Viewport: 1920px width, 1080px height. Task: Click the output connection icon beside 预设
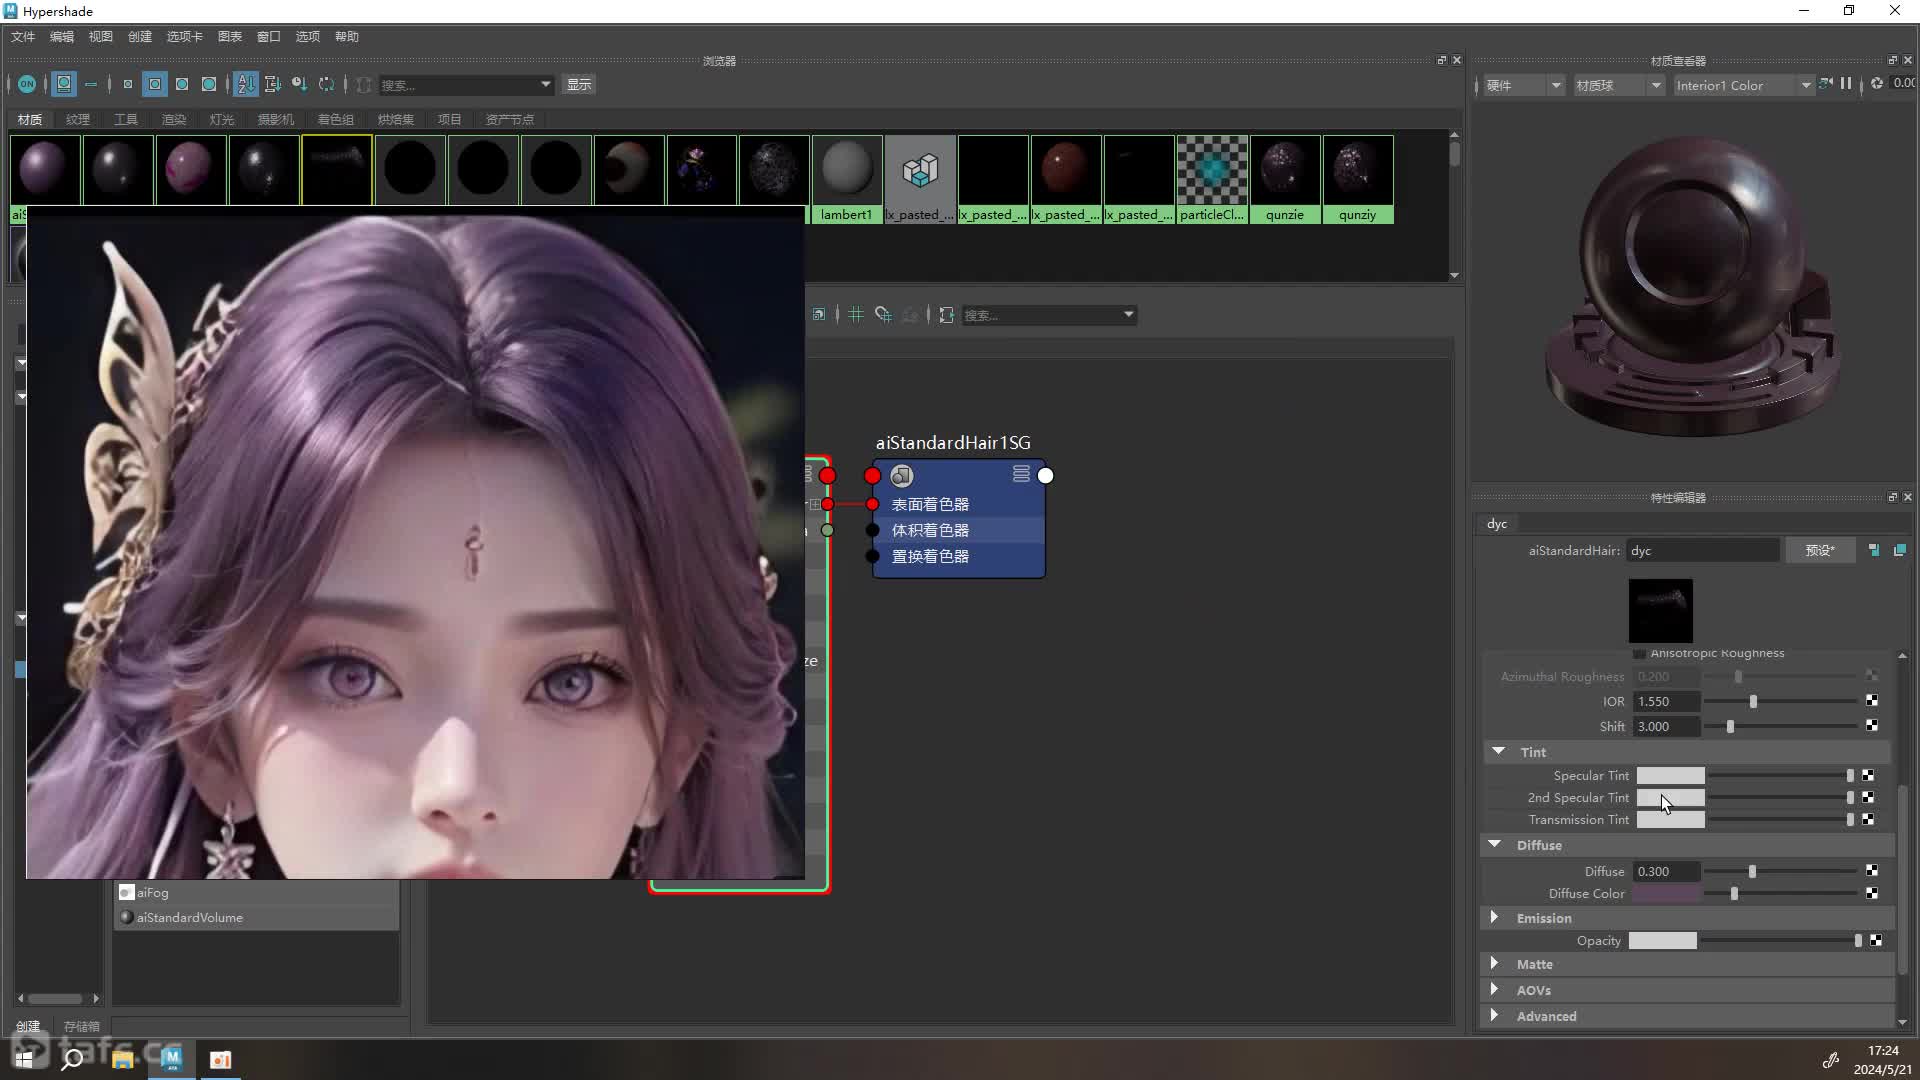(x=1900, y=550)
